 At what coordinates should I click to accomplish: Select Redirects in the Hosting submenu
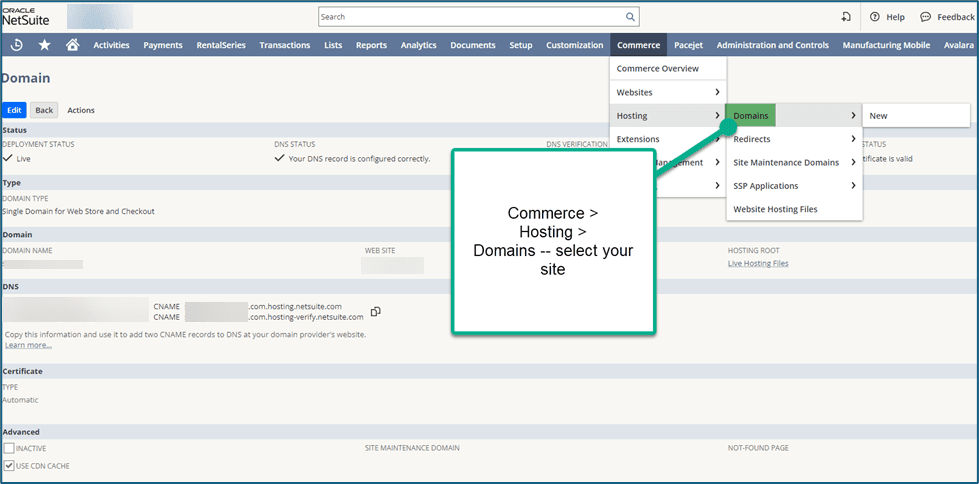click(x=794, y=139)
